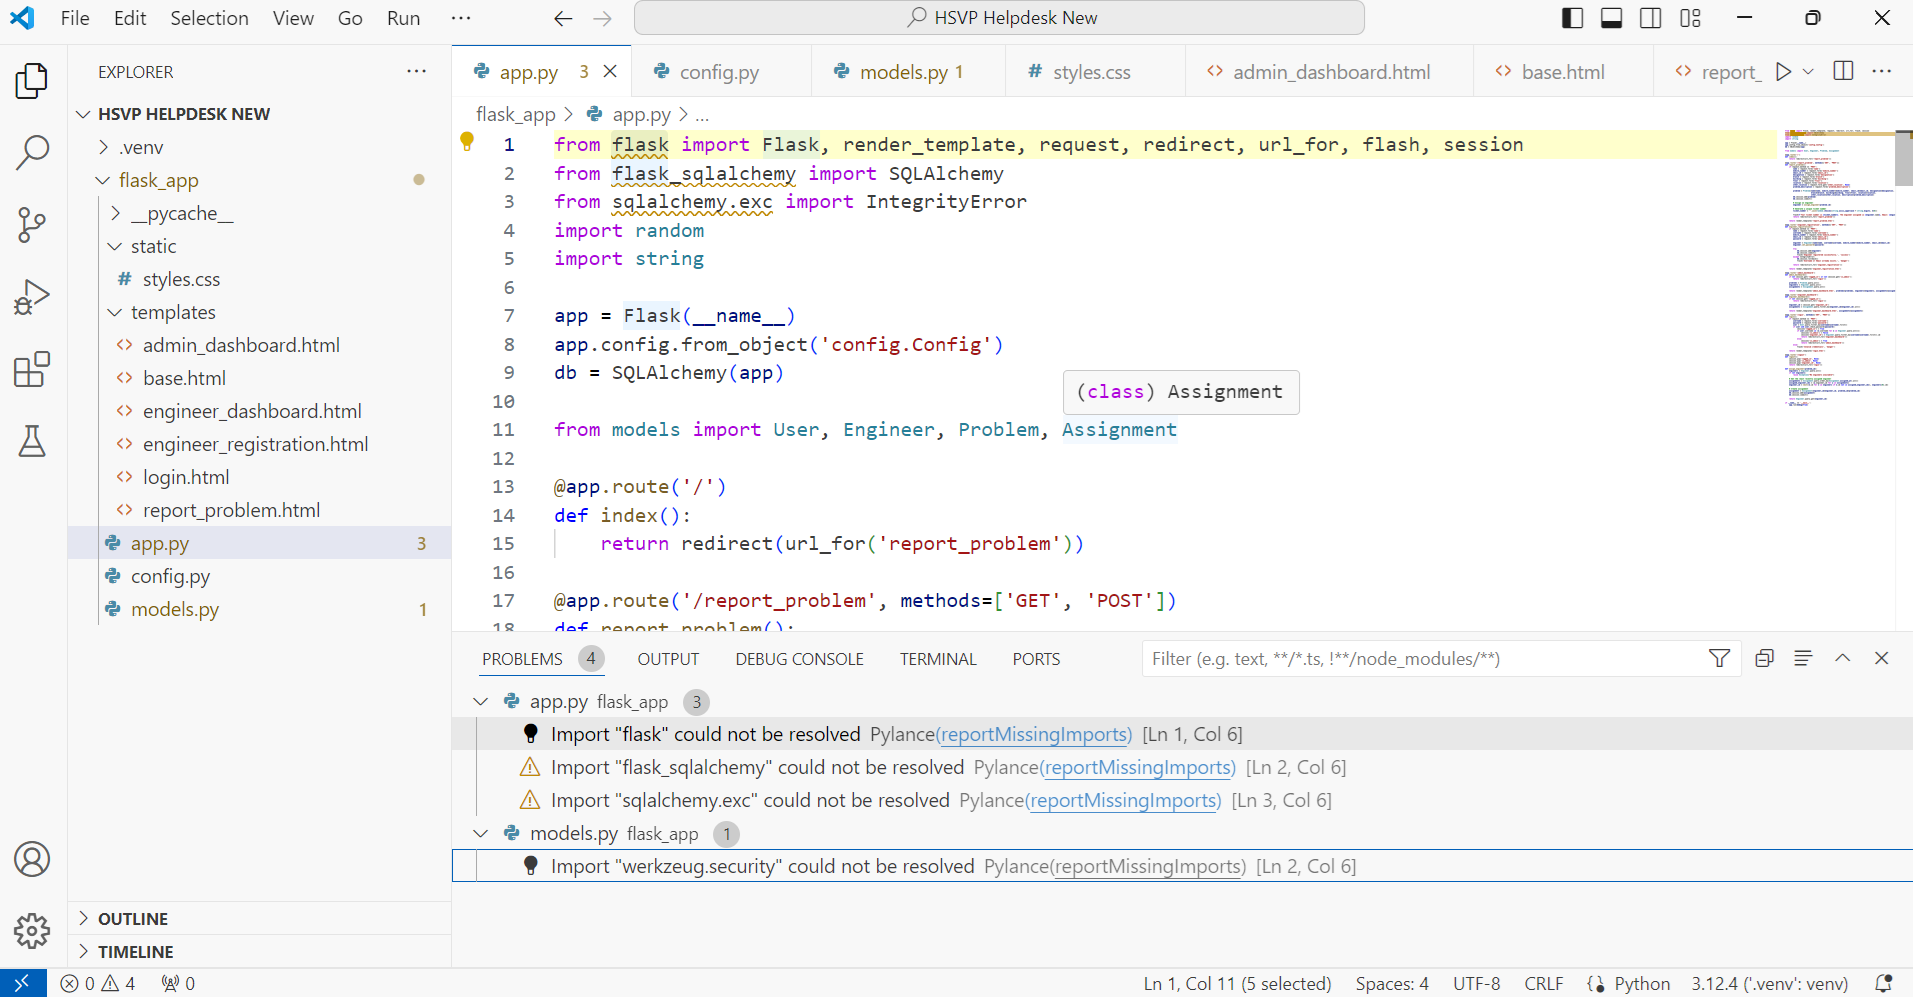
Task: Click the Problems filter funnel icon
Action: coord(1719,658)
